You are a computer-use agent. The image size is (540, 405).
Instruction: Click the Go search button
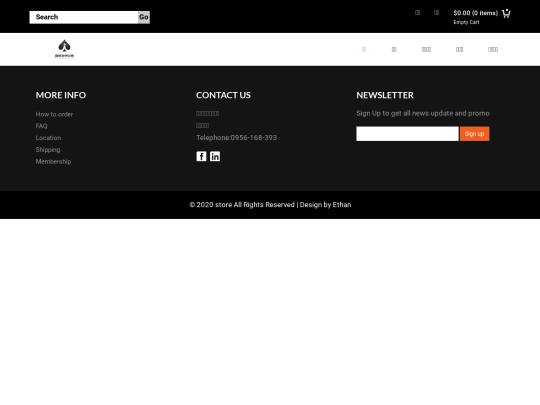[x=144, y=17]
